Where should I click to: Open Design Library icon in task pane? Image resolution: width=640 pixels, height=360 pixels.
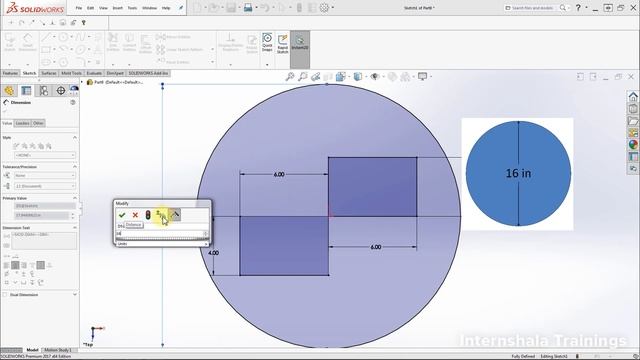633,109
